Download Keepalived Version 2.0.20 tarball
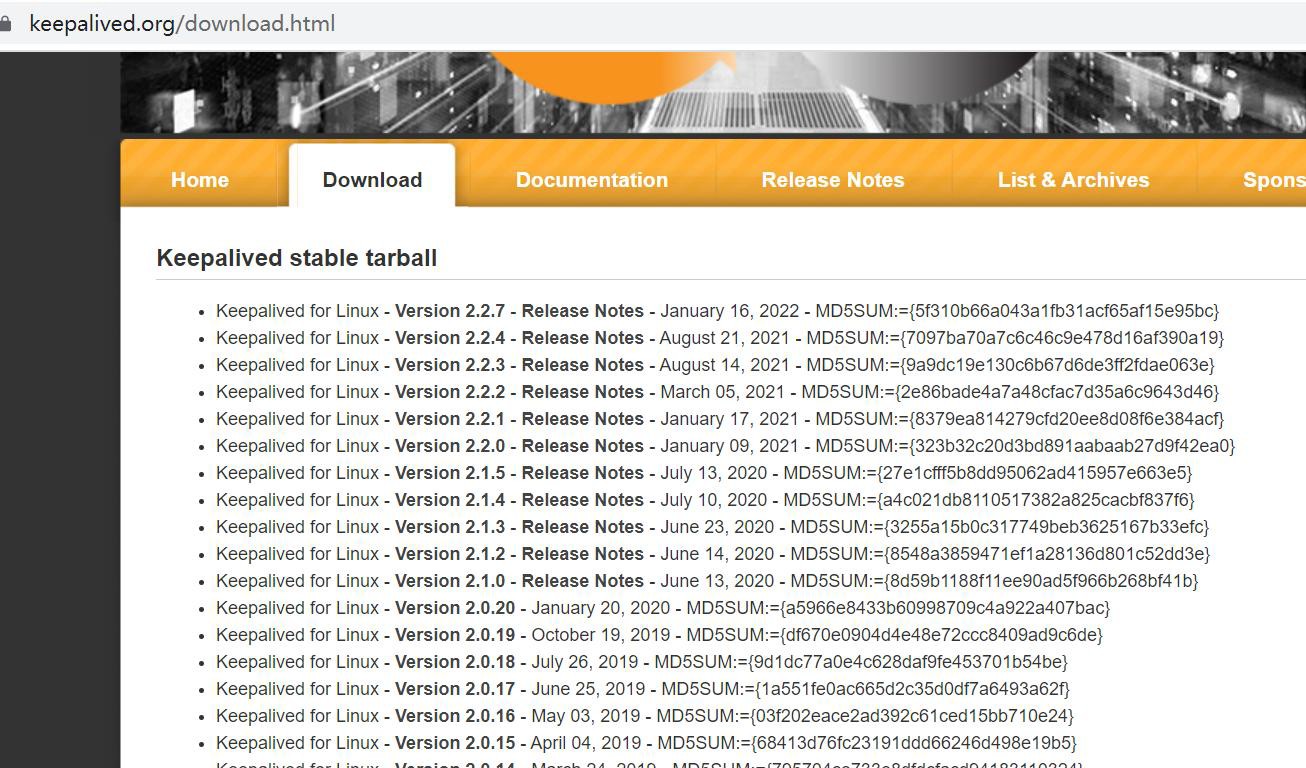The height and width of the screenshot is (768, 1306). click(455, 608)
